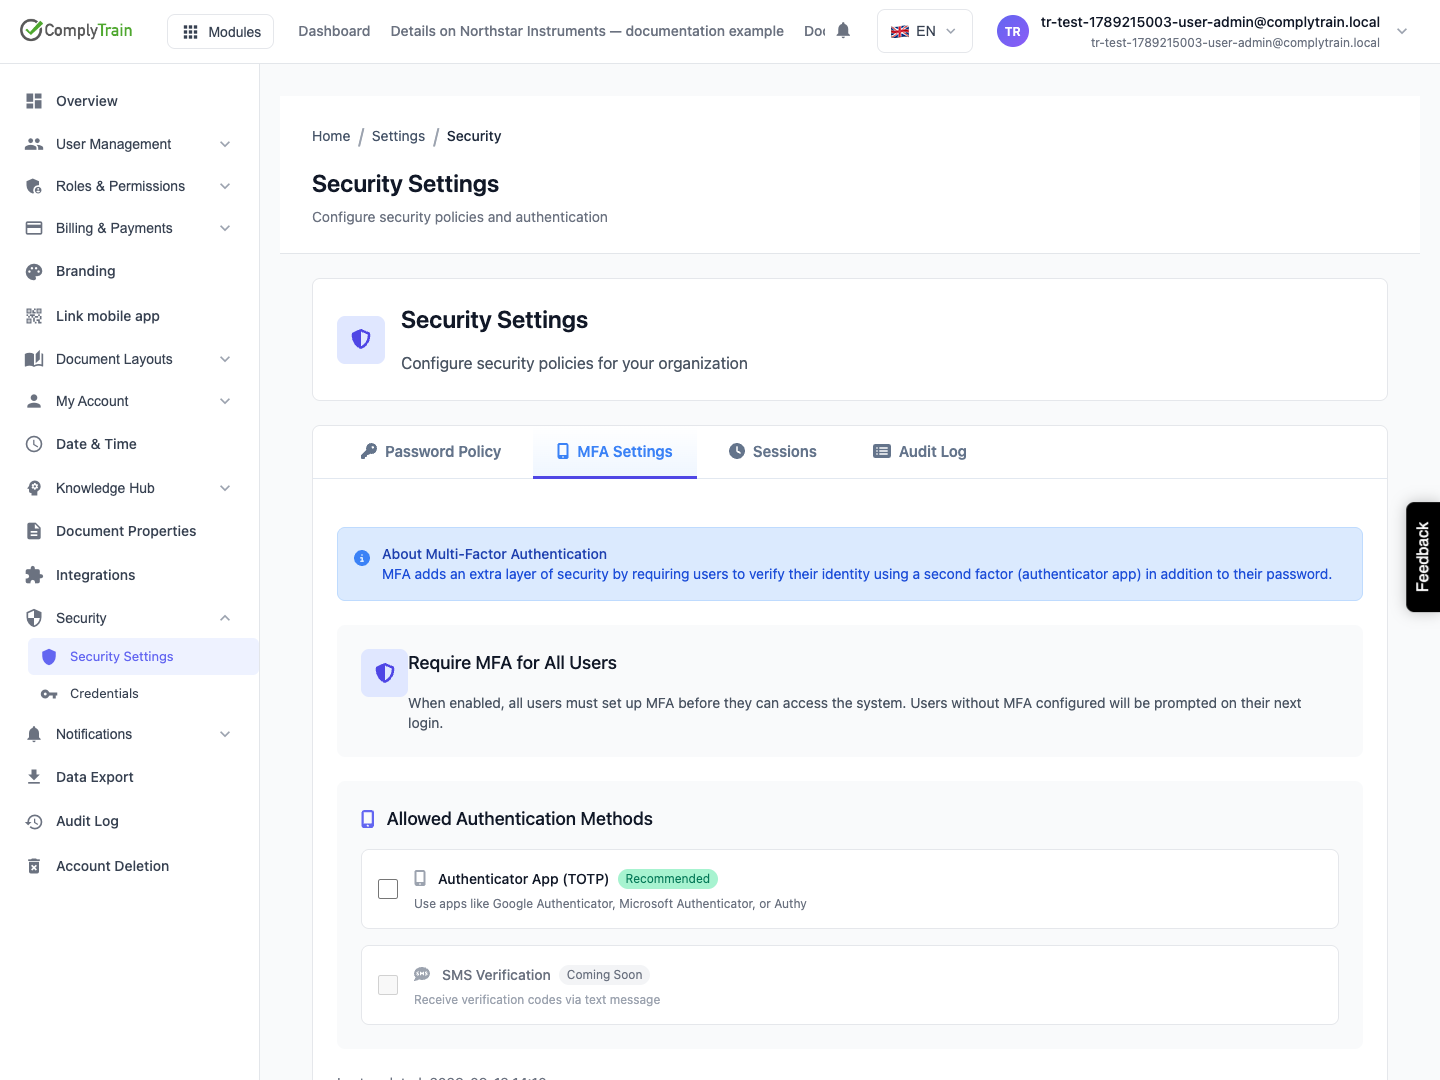Expand Roles & Permissions chevron
The width and height of the screenshot is (1440, 1080).
[x=225, y=186]
